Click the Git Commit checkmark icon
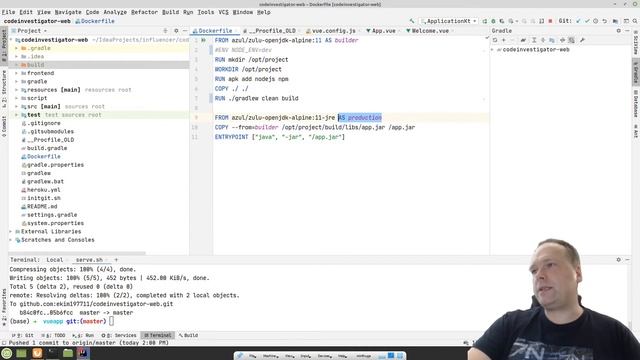Viewport: 640px width, 360px height. click(x=587, y=21)
